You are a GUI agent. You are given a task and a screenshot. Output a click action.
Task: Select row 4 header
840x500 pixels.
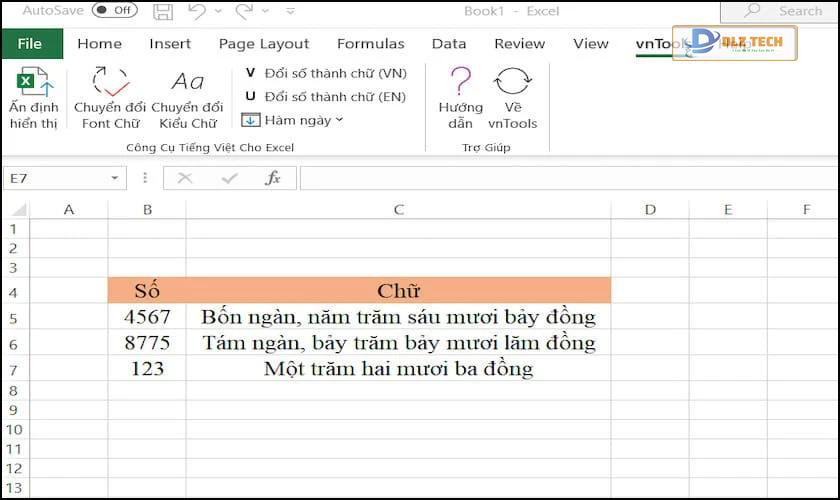15,292
